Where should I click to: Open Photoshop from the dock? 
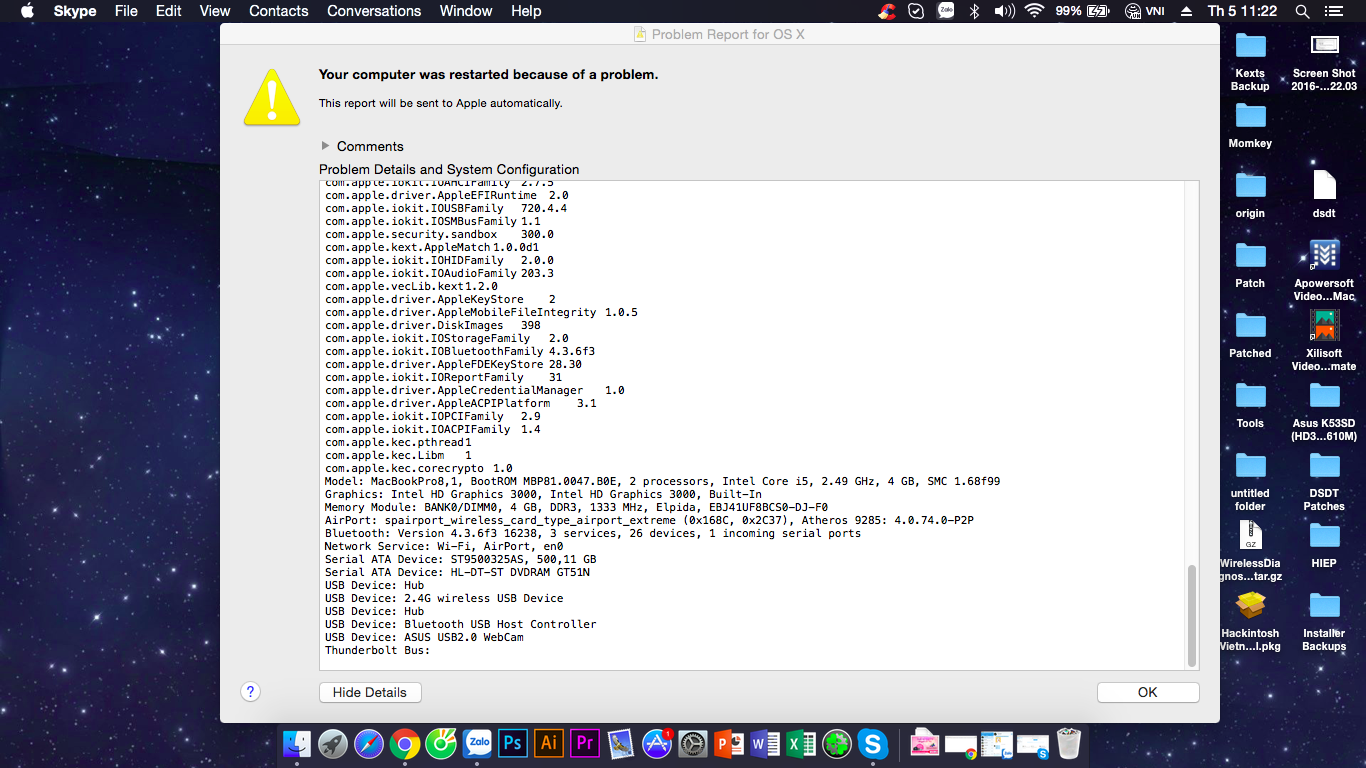[512, 743]
